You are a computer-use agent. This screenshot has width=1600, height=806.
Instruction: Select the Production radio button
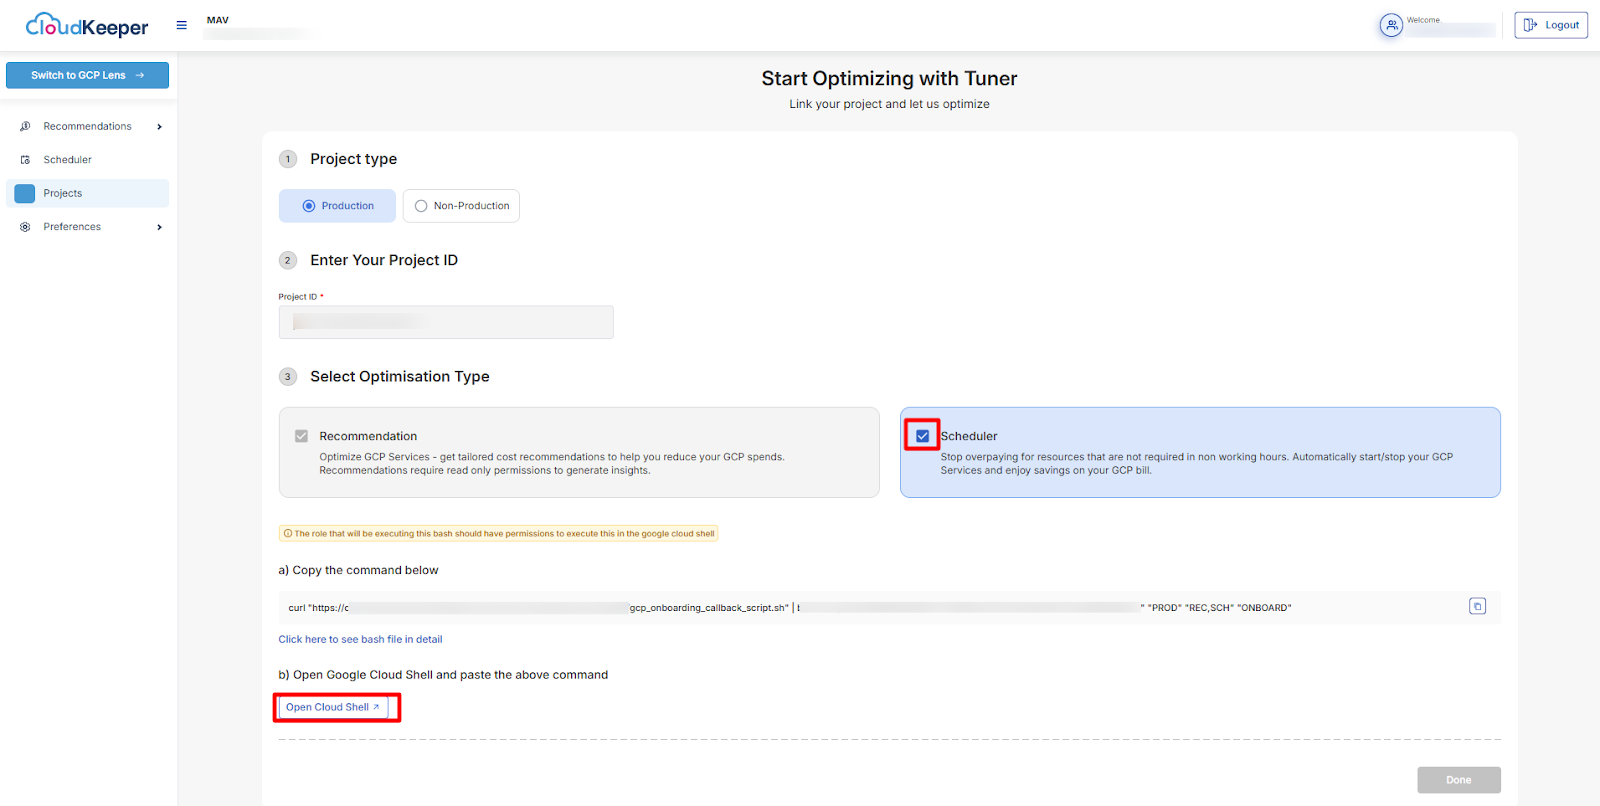(x=309, y=206)
